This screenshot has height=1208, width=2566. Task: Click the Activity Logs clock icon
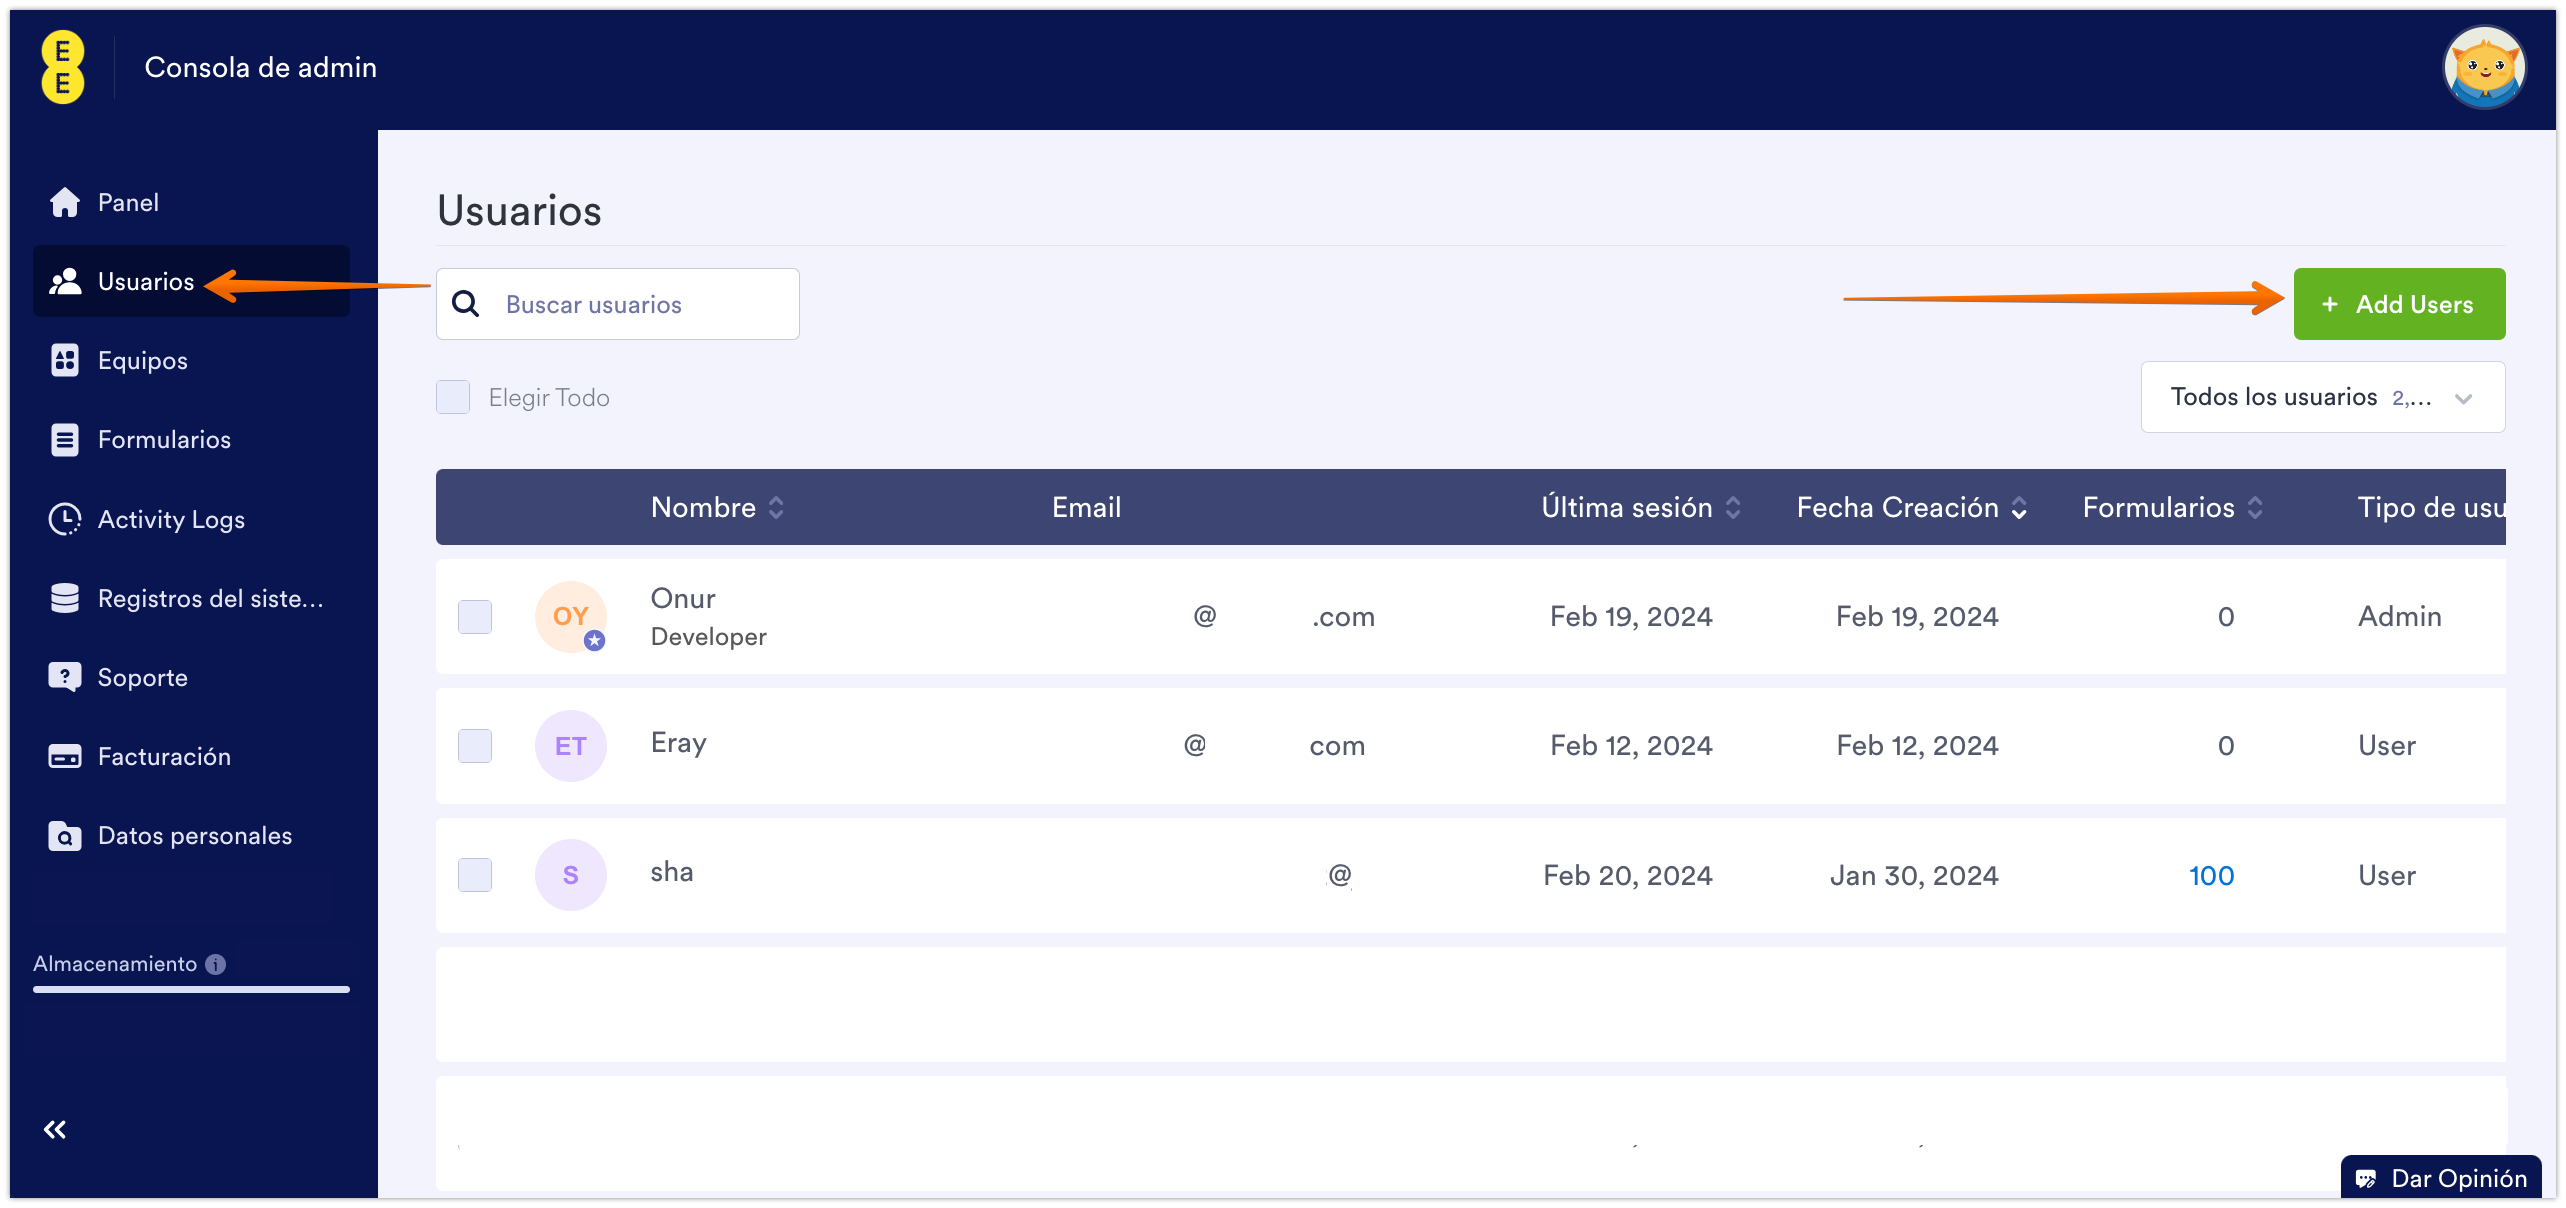coord(65,519)
